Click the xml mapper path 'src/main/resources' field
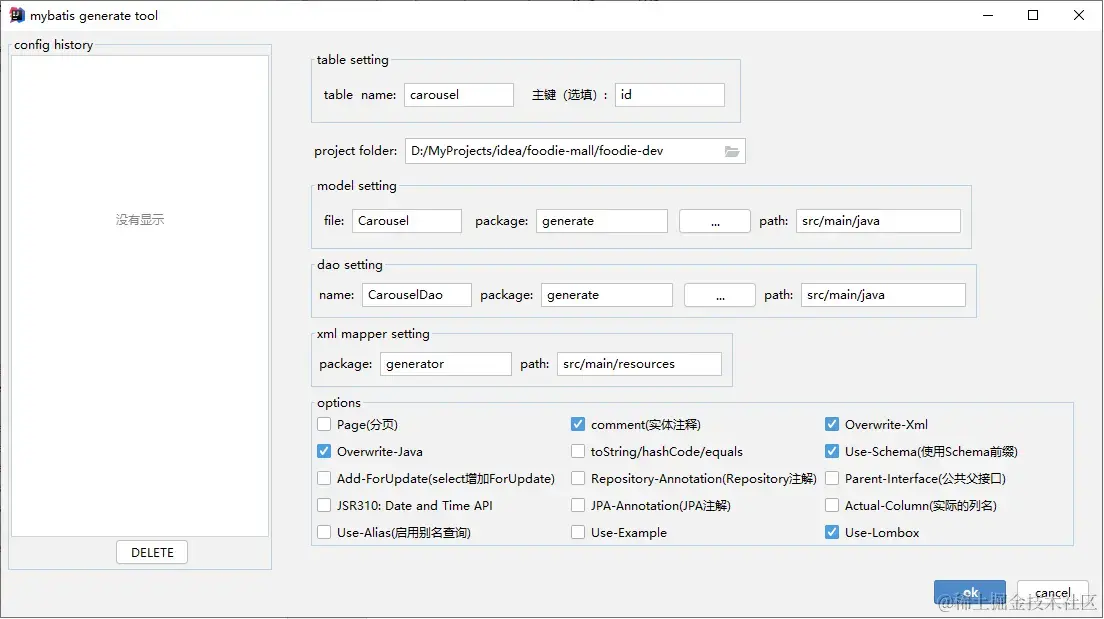1104x619 pixels. tap(639, 364)
